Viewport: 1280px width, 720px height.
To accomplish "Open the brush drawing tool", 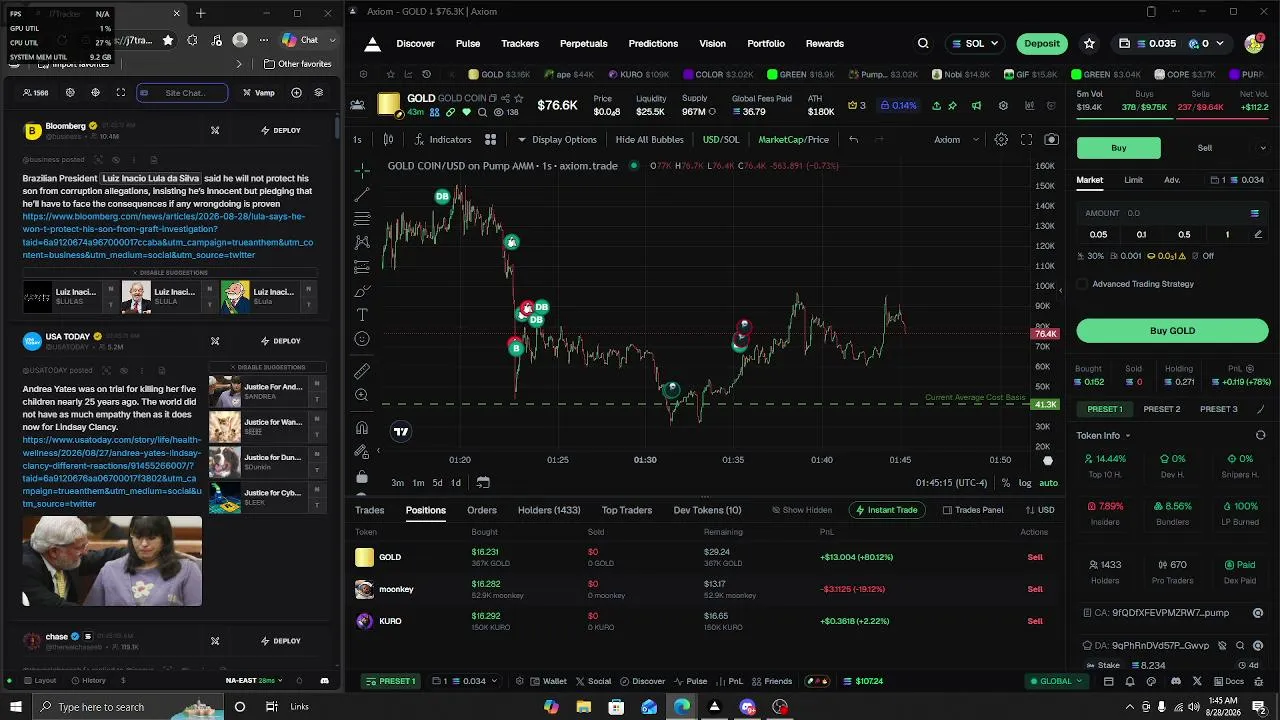I will pos(362,291).
